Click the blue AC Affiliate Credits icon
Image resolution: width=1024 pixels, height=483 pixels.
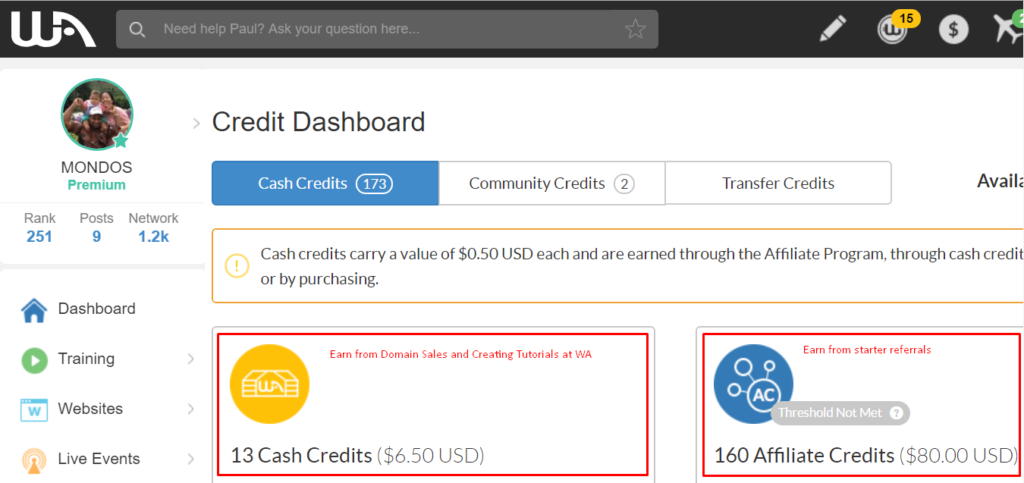tap(753, 384)
